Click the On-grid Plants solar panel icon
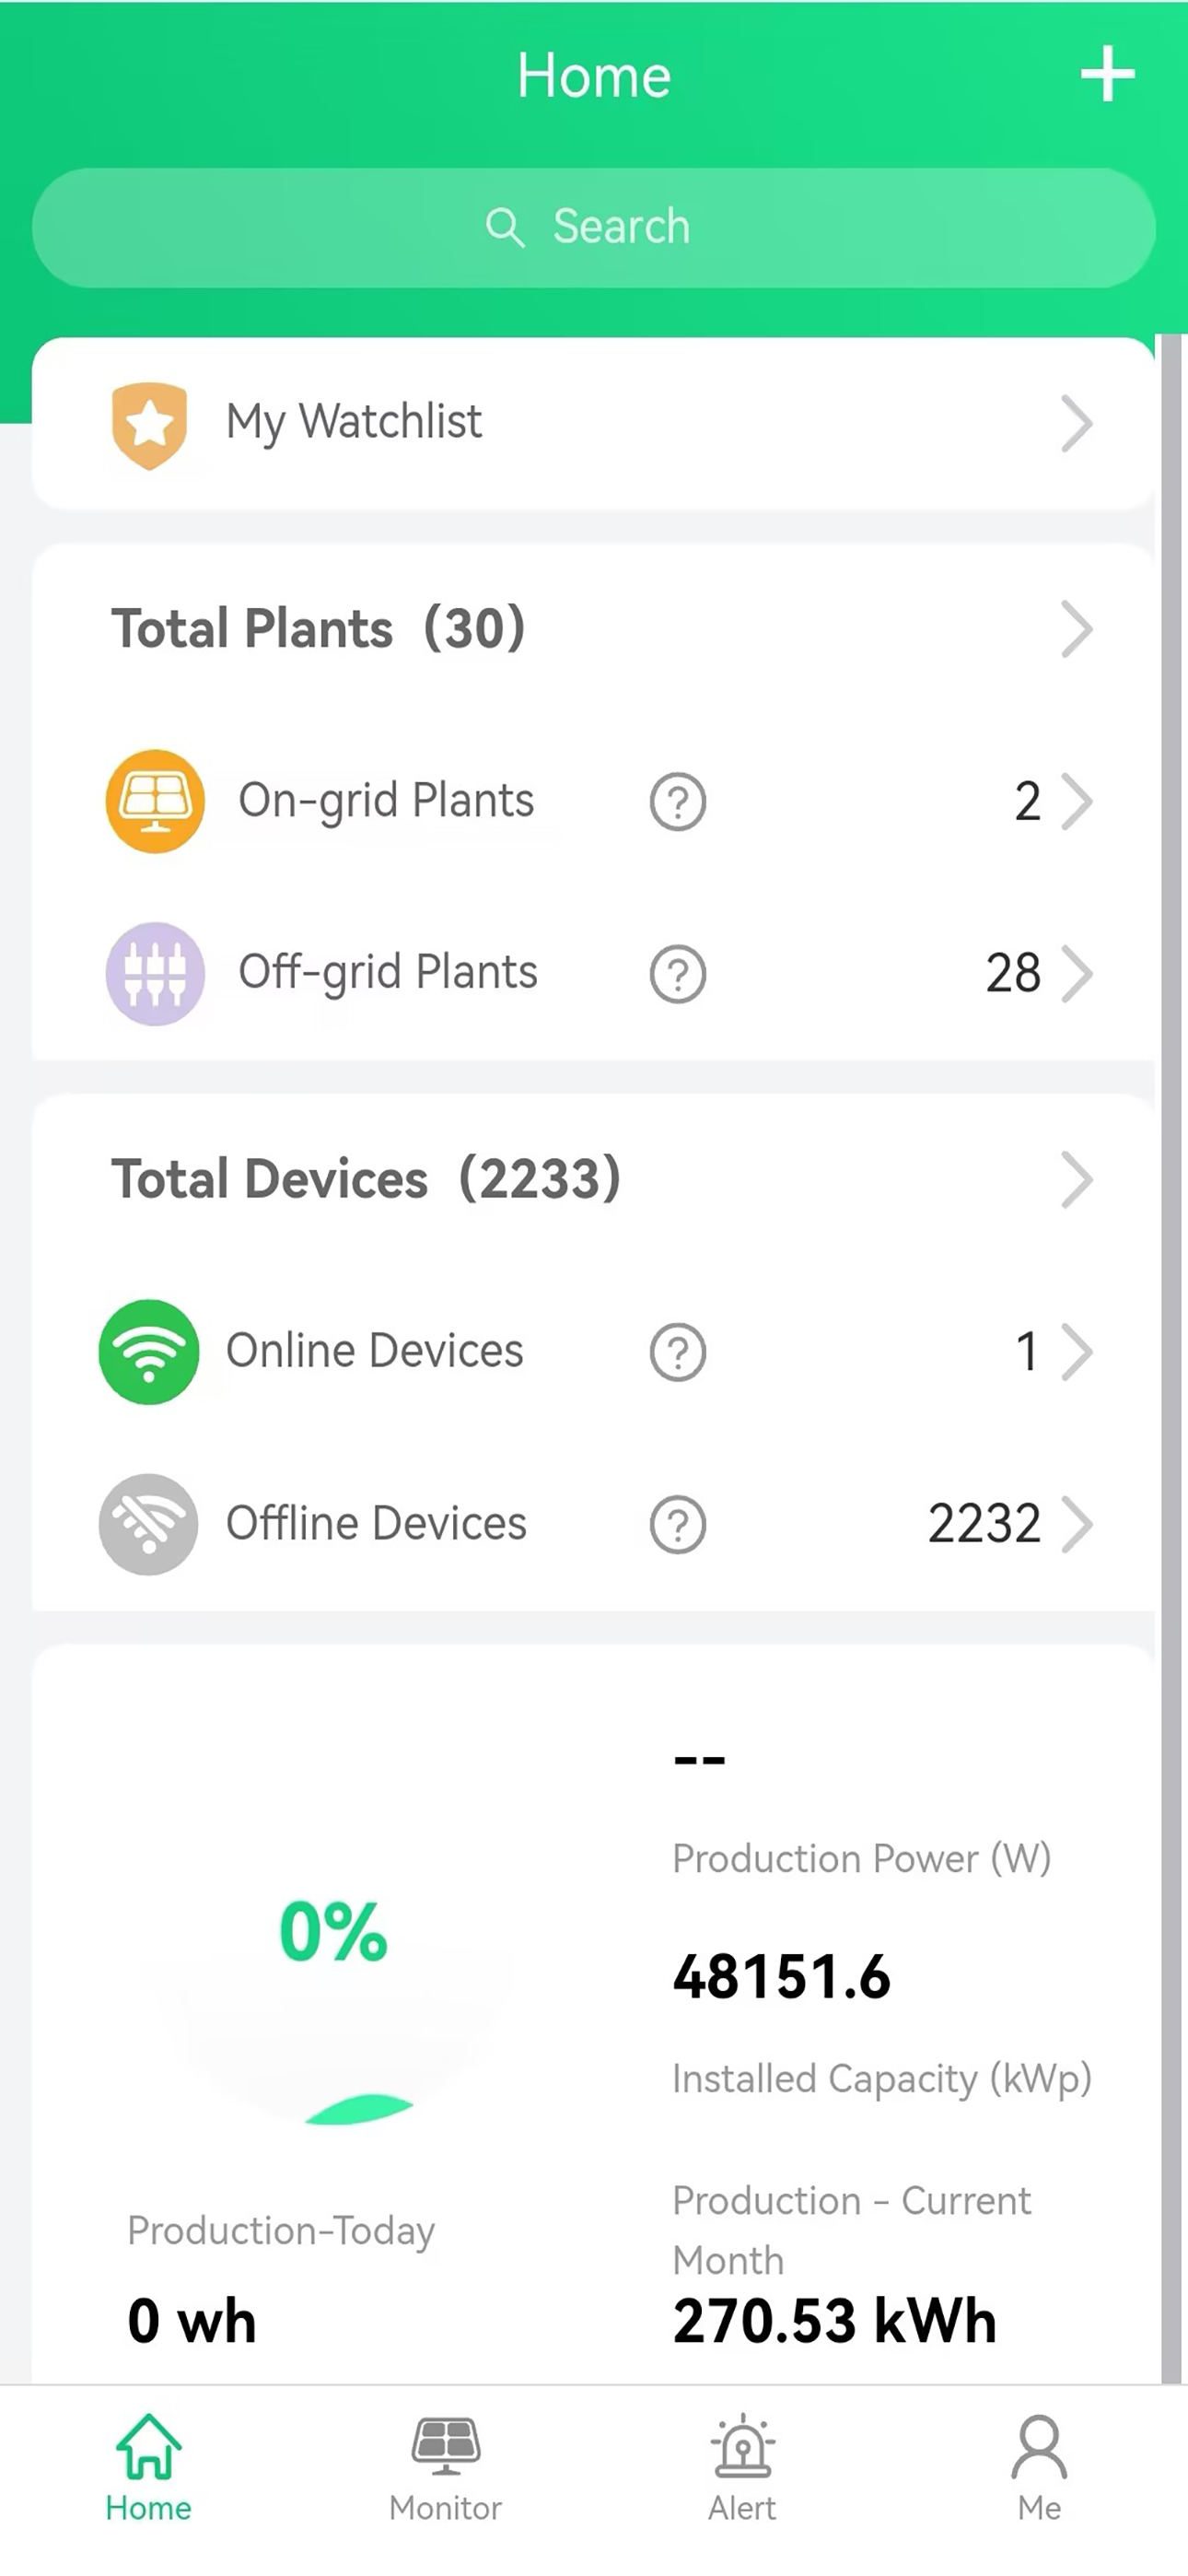 [155, 801]
